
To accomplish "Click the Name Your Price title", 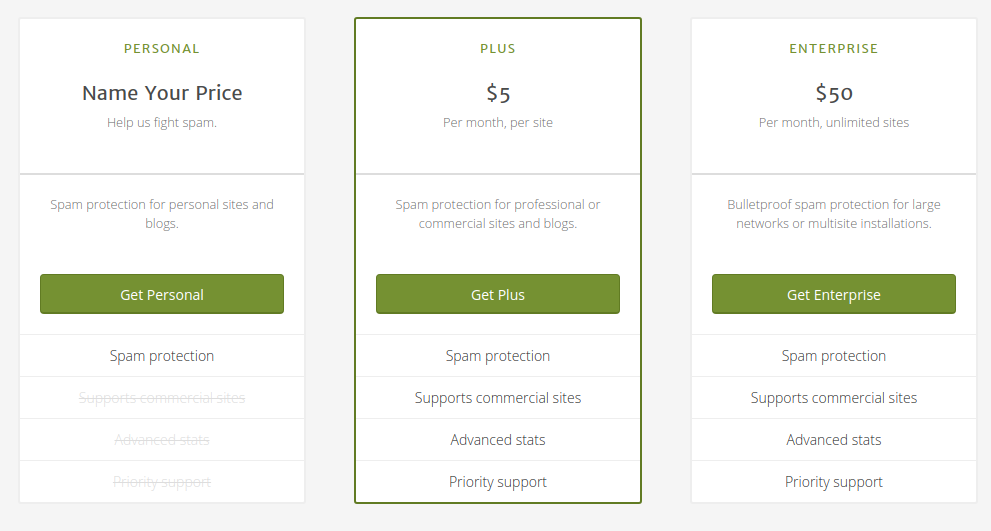I will tap(162, 93).
